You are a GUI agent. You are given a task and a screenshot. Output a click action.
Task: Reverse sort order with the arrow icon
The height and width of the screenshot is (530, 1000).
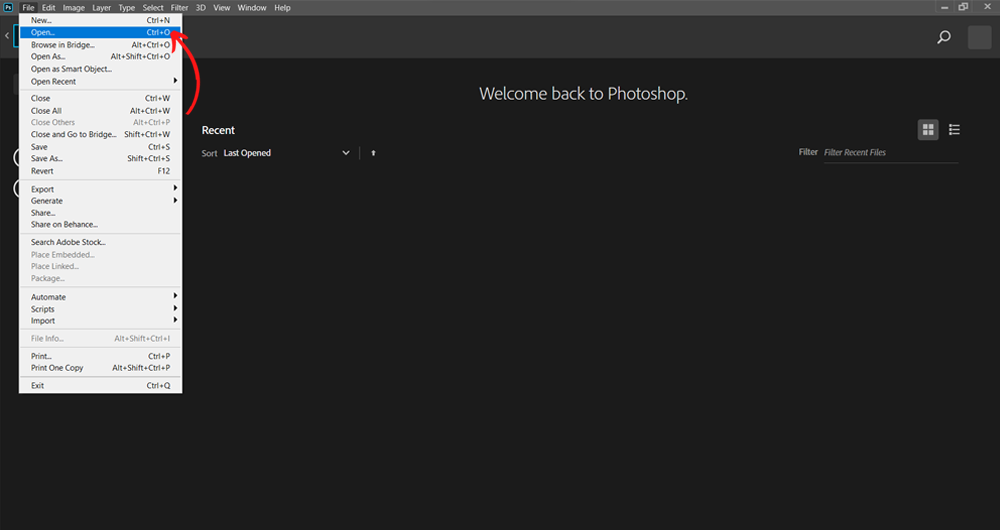[x=373, y=153]
